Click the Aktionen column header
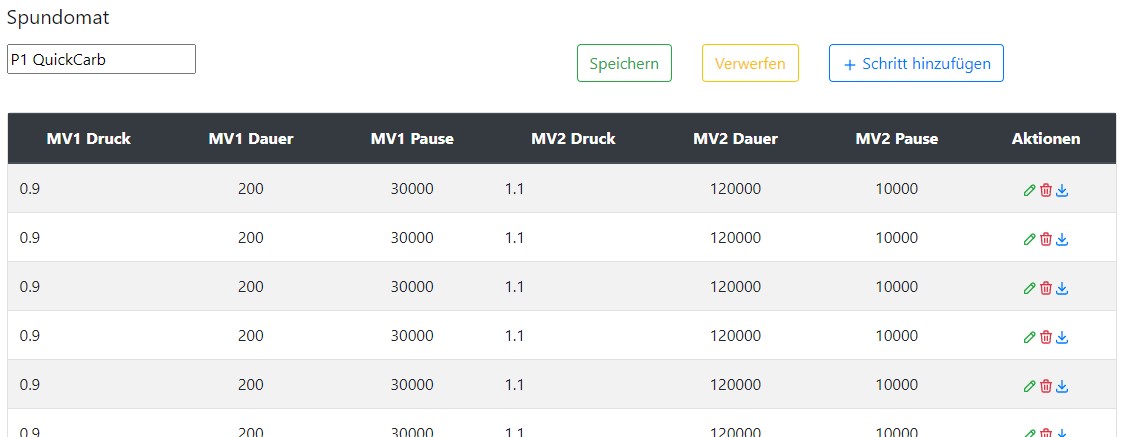Viewport: 1122px width, 437px height. coord(1046,139)
